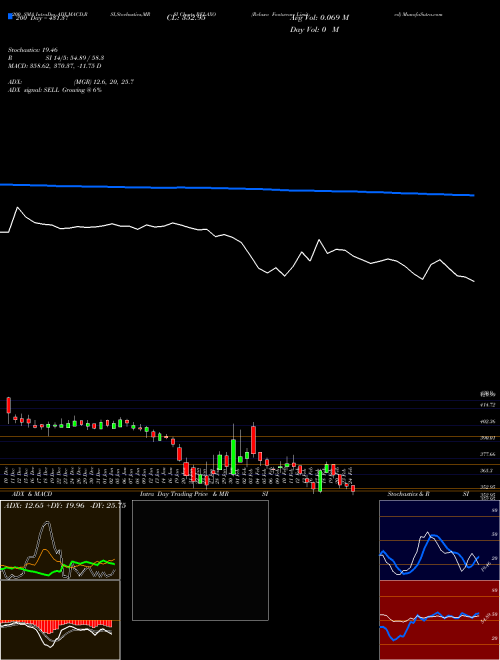Image resolution: width=500 pixels, height=660 pixels.
Task: Click the '(MGR) 12.6, 20, 25.7' values
Action: tap(104, 82)
